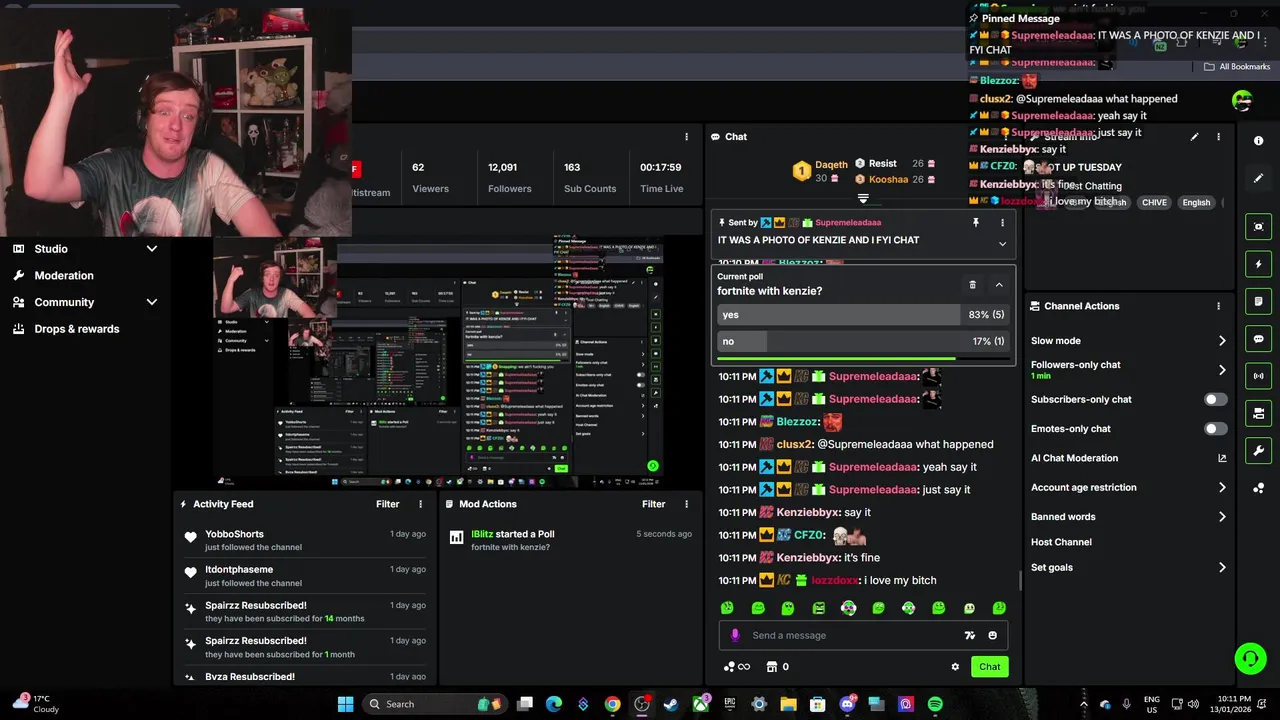The image size is (1280, 720).
Task: Click the 163 Sub Counts stat
Action: (590, 177)
